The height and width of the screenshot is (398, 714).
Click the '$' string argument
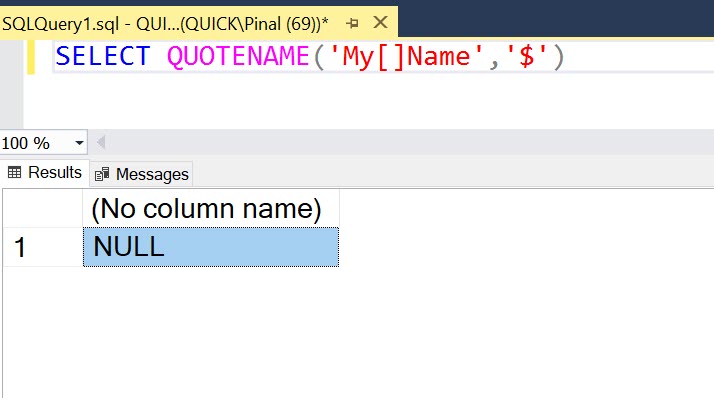click(x=526, y=56)
